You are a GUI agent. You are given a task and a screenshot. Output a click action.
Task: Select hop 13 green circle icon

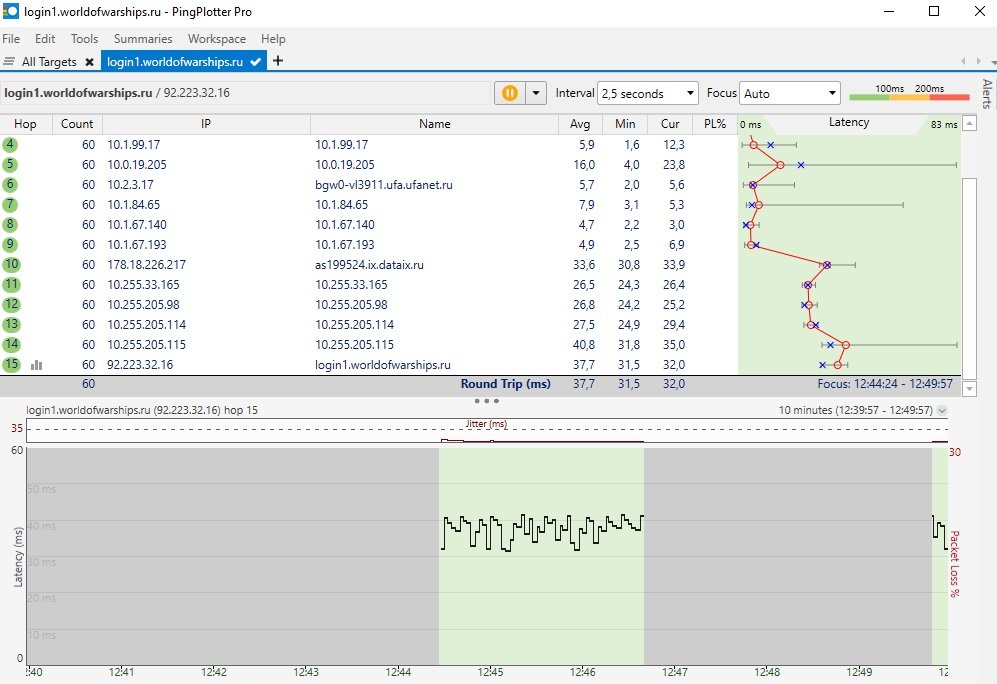11,325
